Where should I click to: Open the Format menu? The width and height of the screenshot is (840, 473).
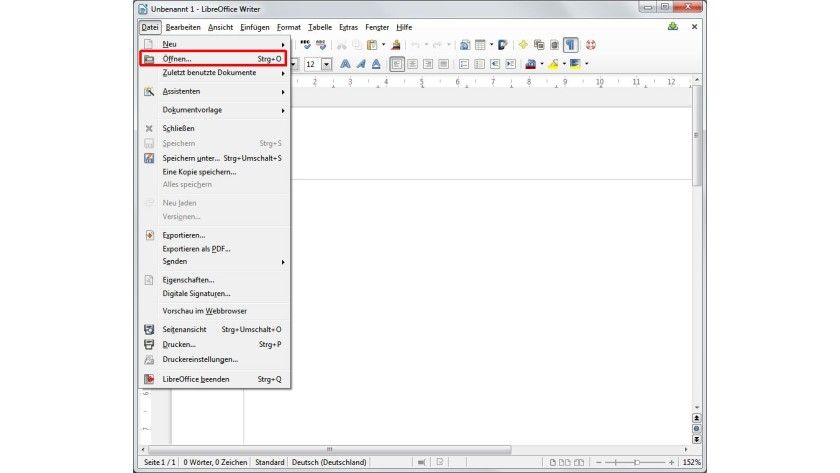pos(289,27)
